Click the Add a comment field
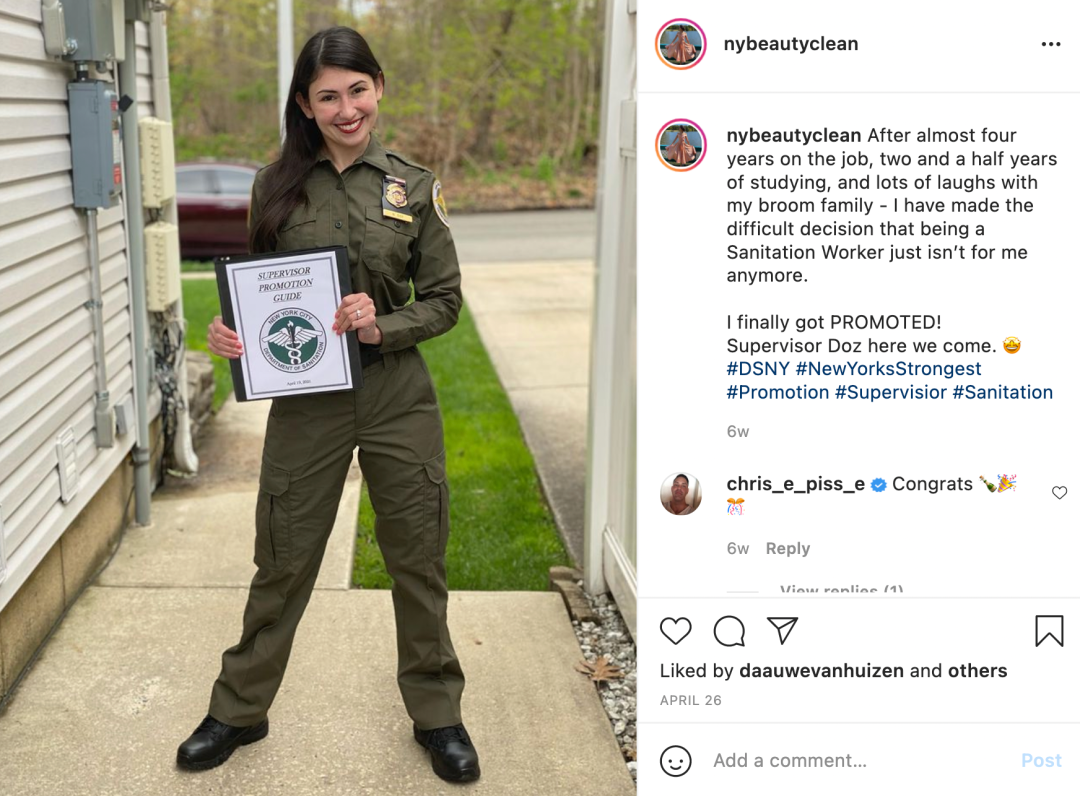The width and height of the screenshot is (1080, 796). click(861, 761)
